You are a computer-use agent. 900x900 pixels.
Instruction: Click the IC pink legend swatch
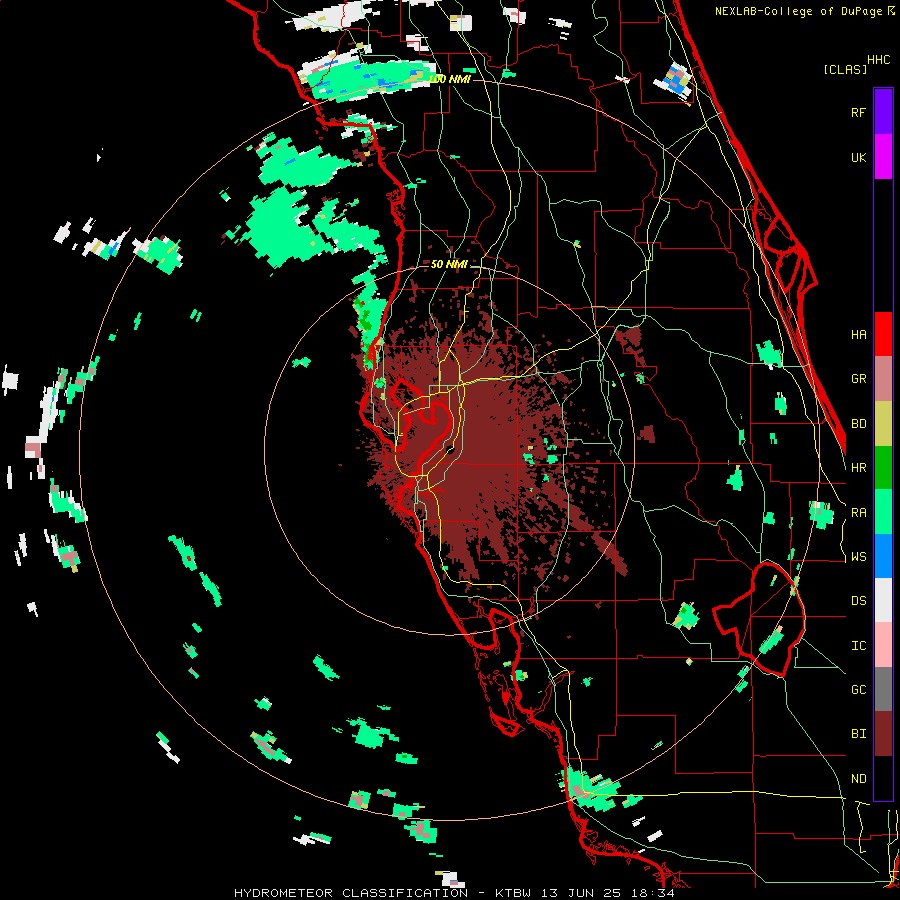(x=883, y=645)
